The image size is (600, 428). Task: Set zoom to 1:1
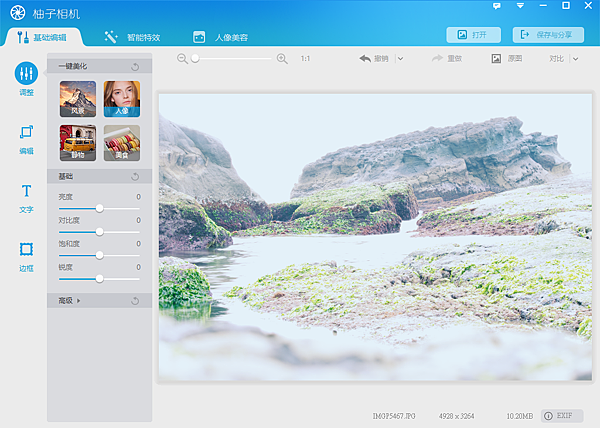point(305,59)
